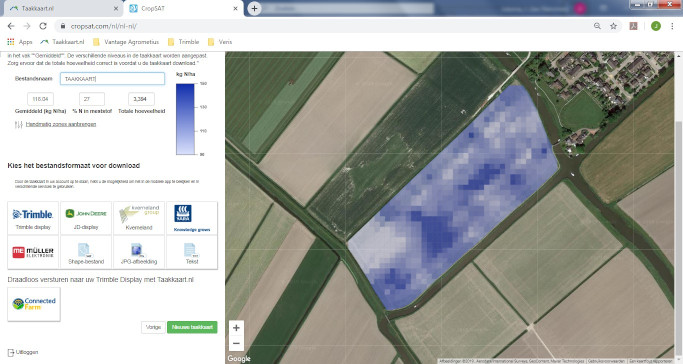683x364 pixels.
Task: Close the Taakkaart.nl tab
Action: point(116,8)
